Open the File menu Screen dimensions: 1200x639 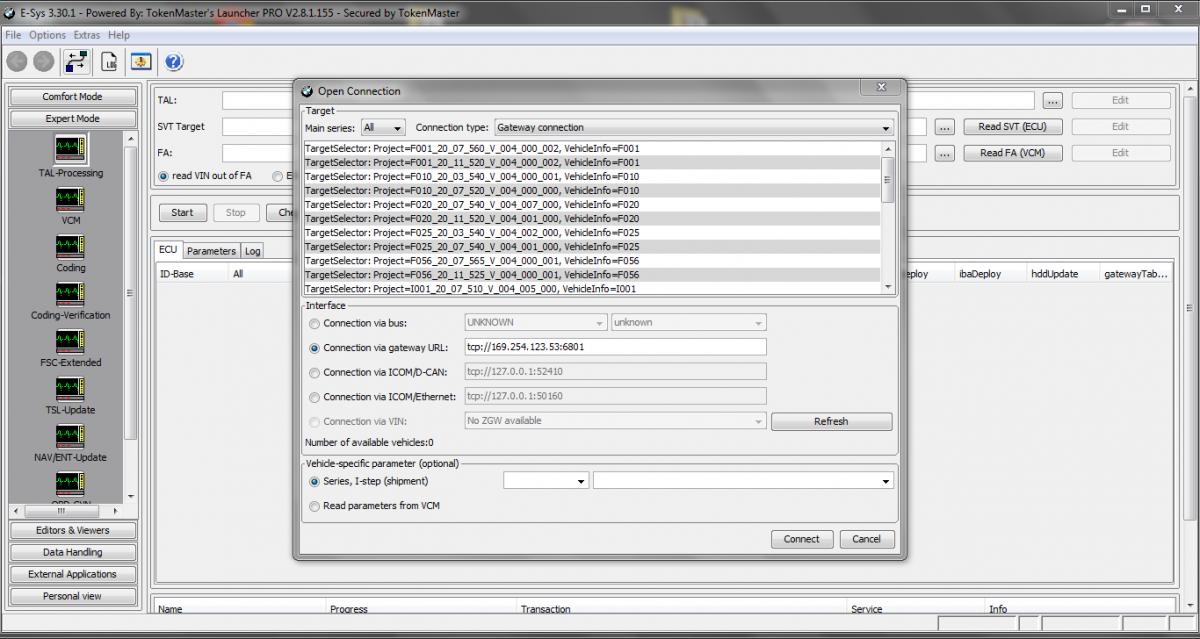(x=13, y=35)
